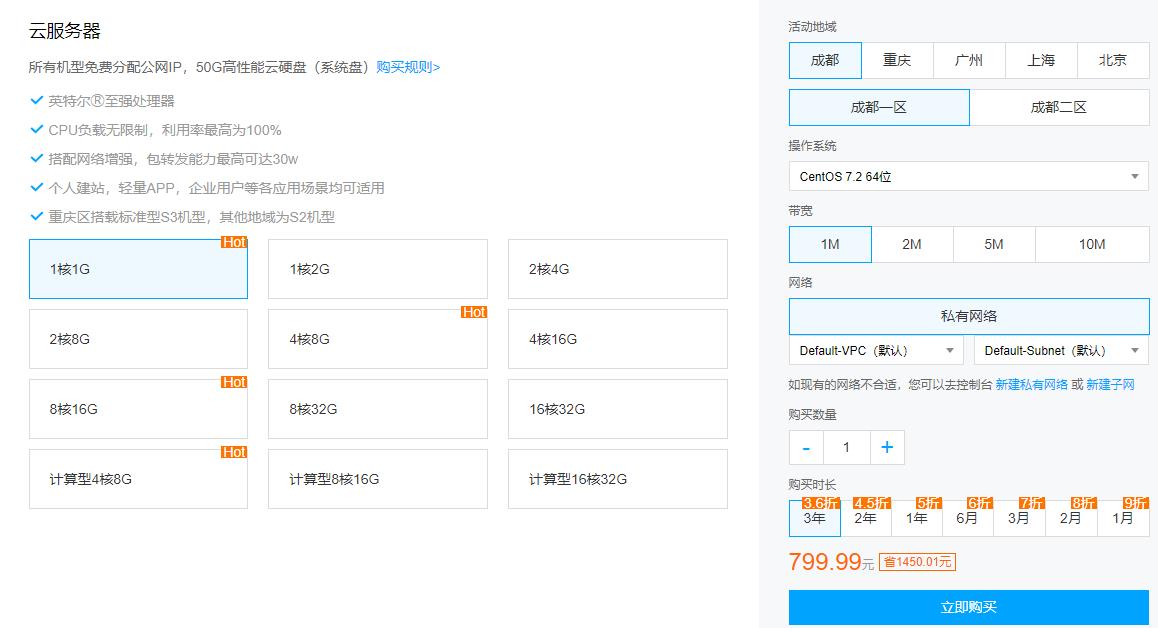Click the Hot badge on 4核8G
1158x628 pixels.
pos(474,313)
